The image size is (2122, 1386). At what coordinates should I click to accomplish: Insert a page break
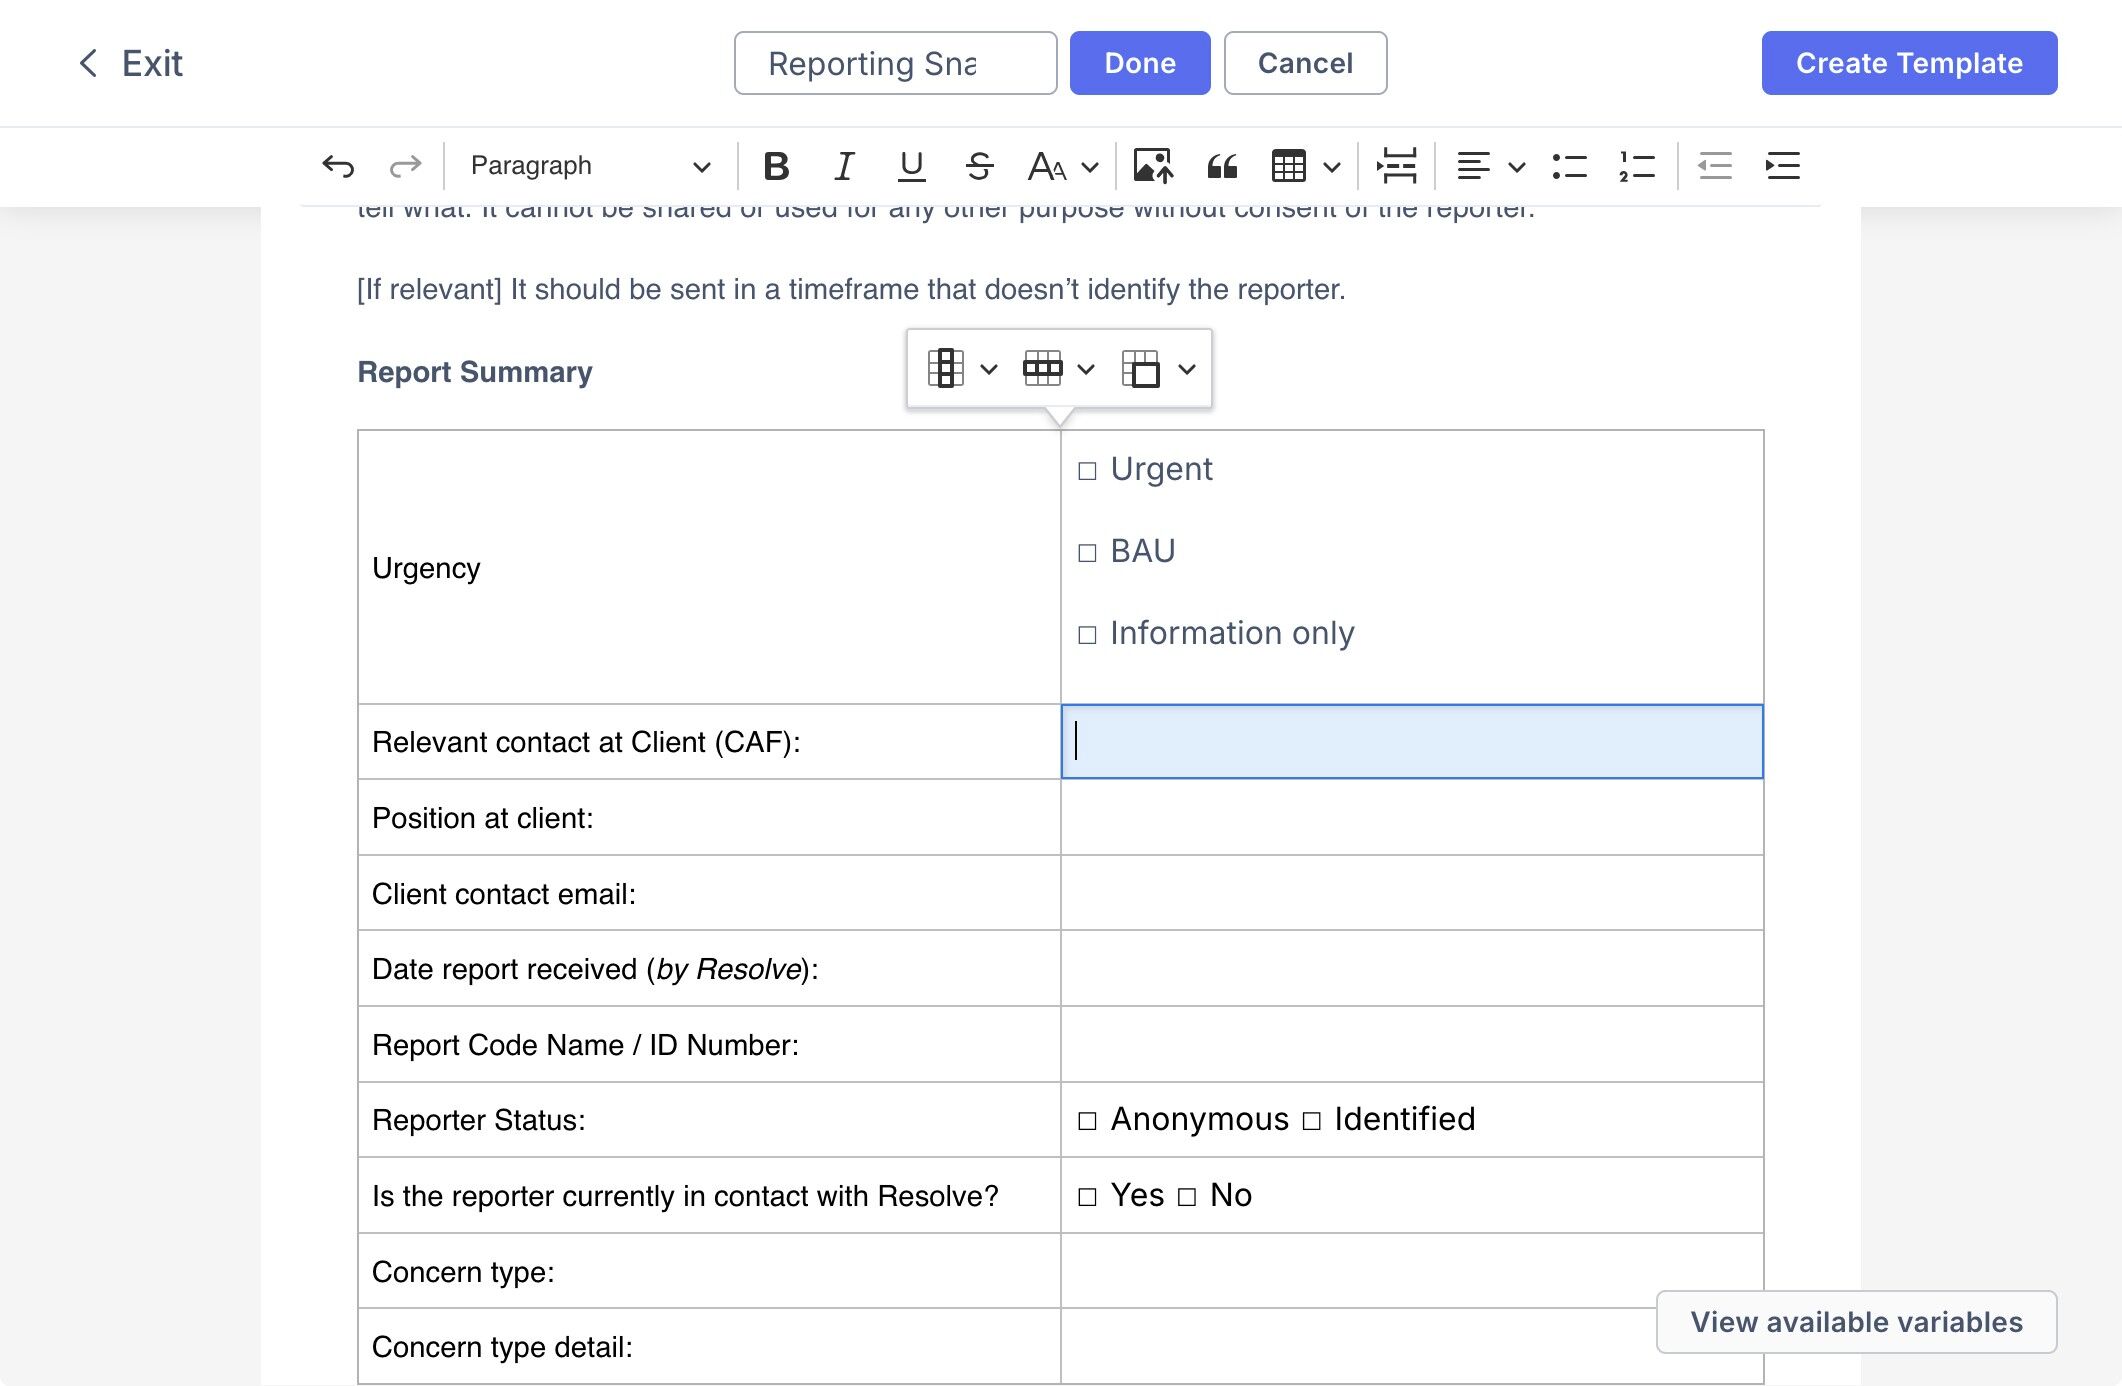(x=1396, y=166)
